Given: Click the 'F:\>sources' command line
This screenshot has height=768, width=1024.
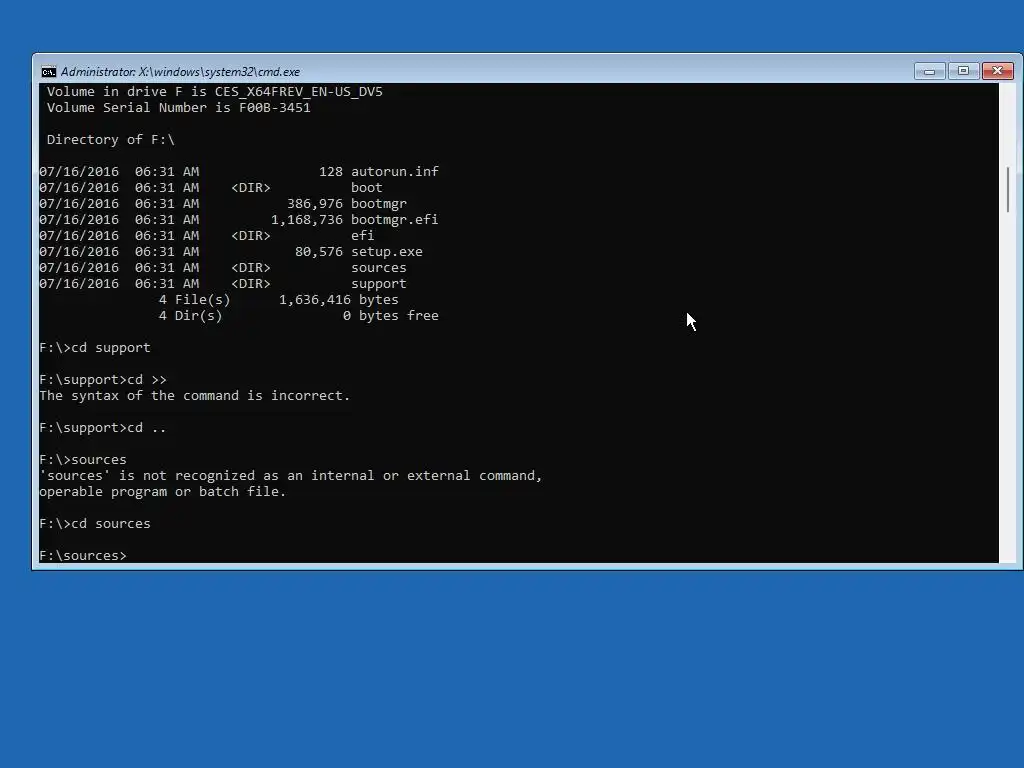Looking at the screenshot, I should point(83,460).
